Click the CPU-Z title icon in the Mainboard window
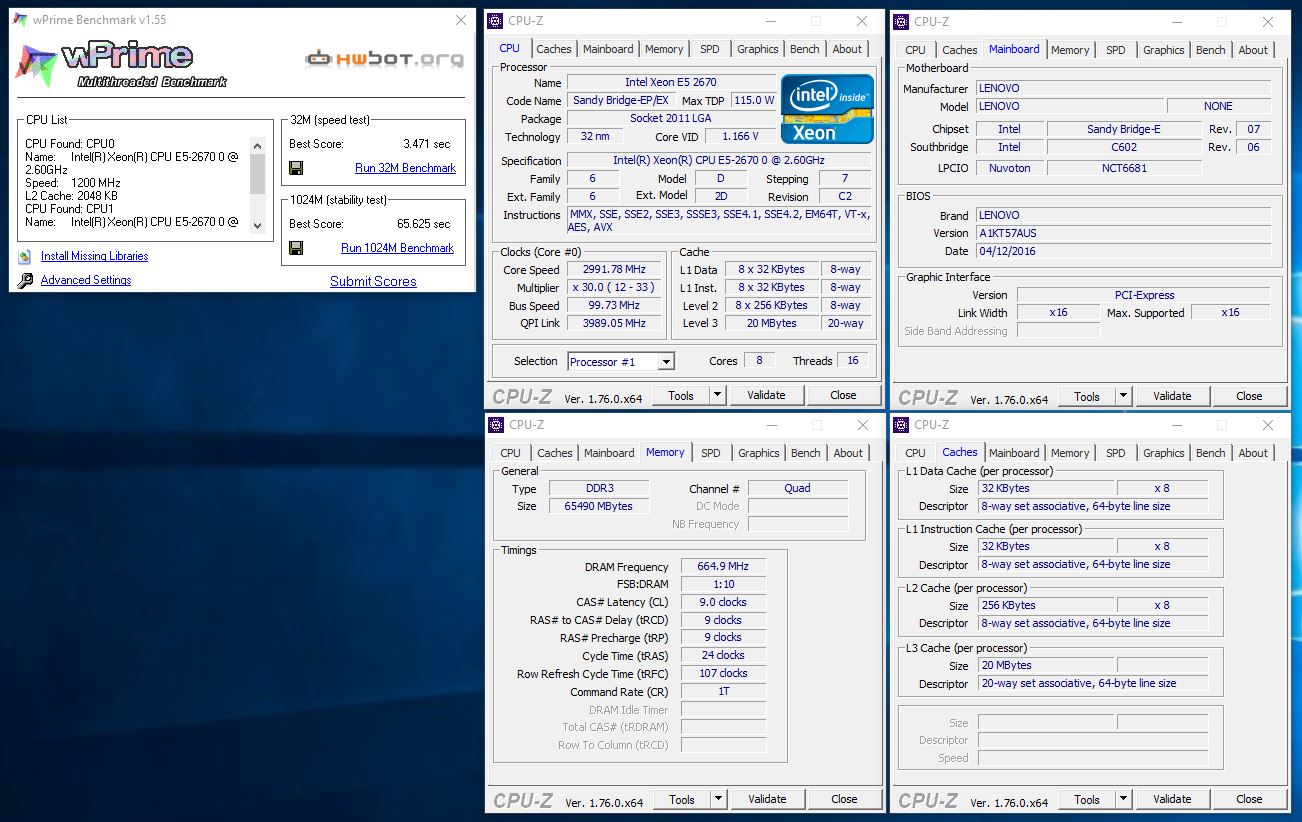 902,21
